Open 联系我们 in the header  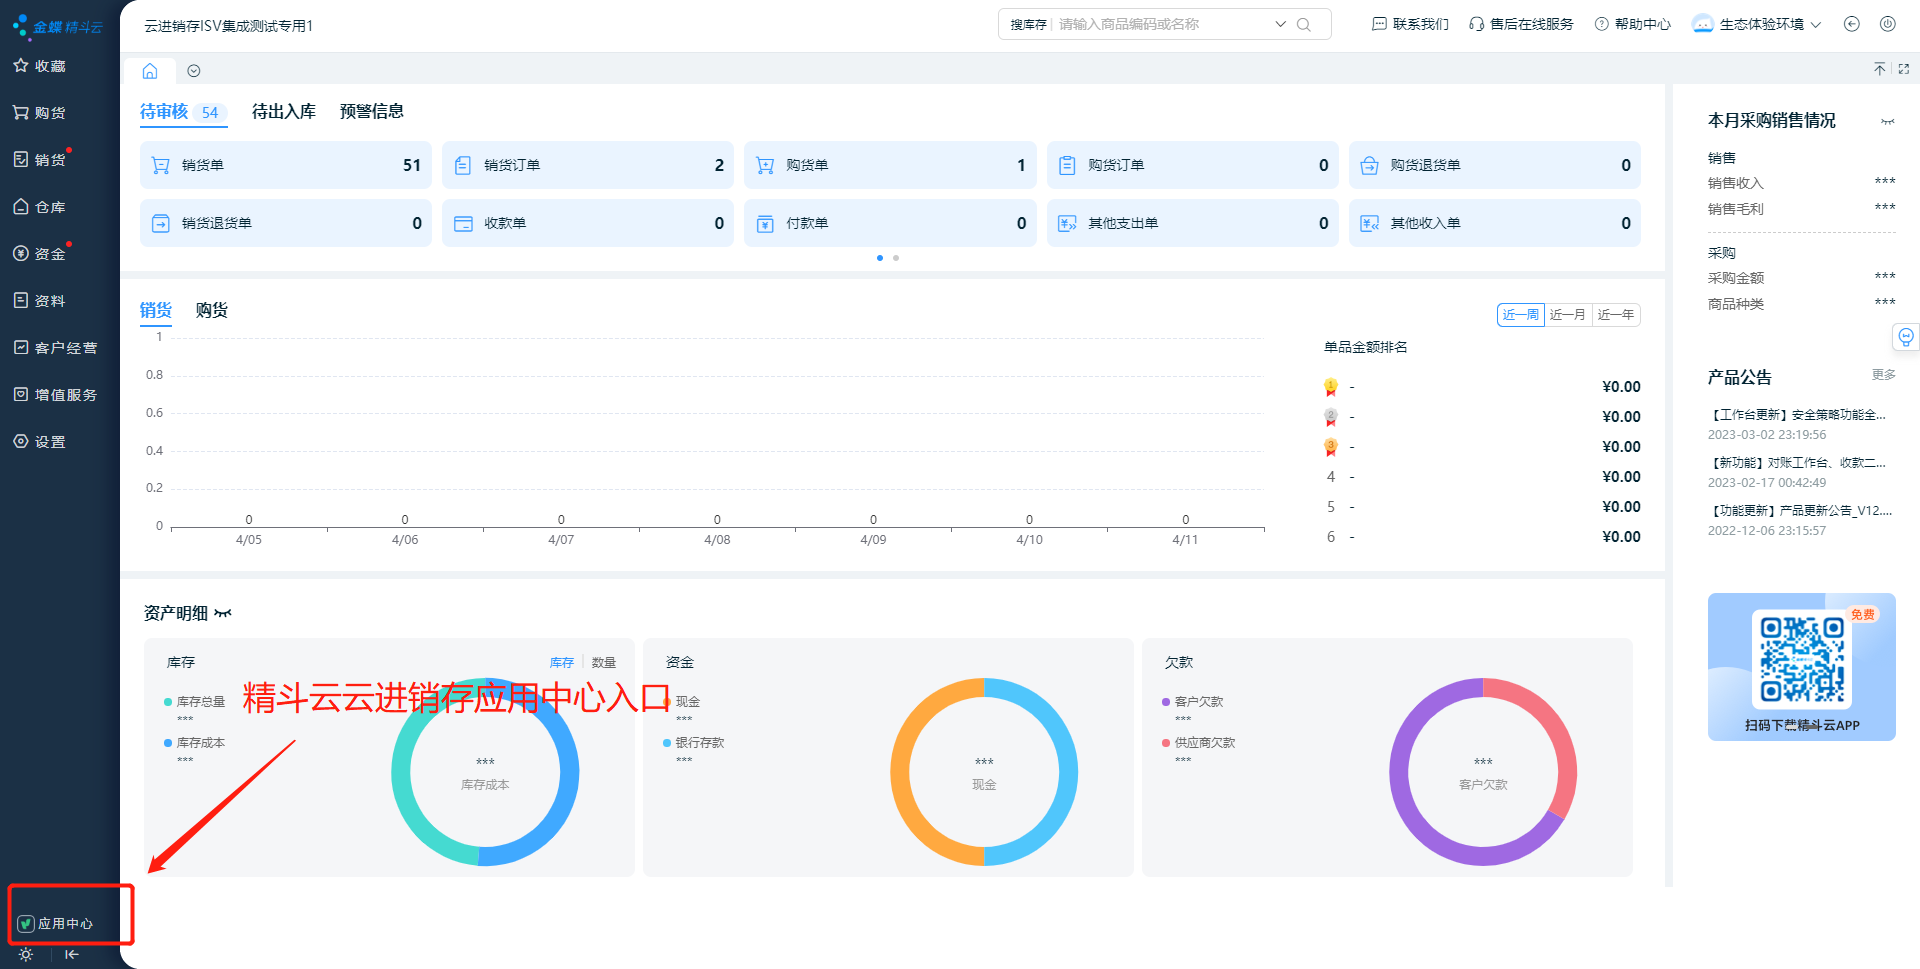point(1410,24)
